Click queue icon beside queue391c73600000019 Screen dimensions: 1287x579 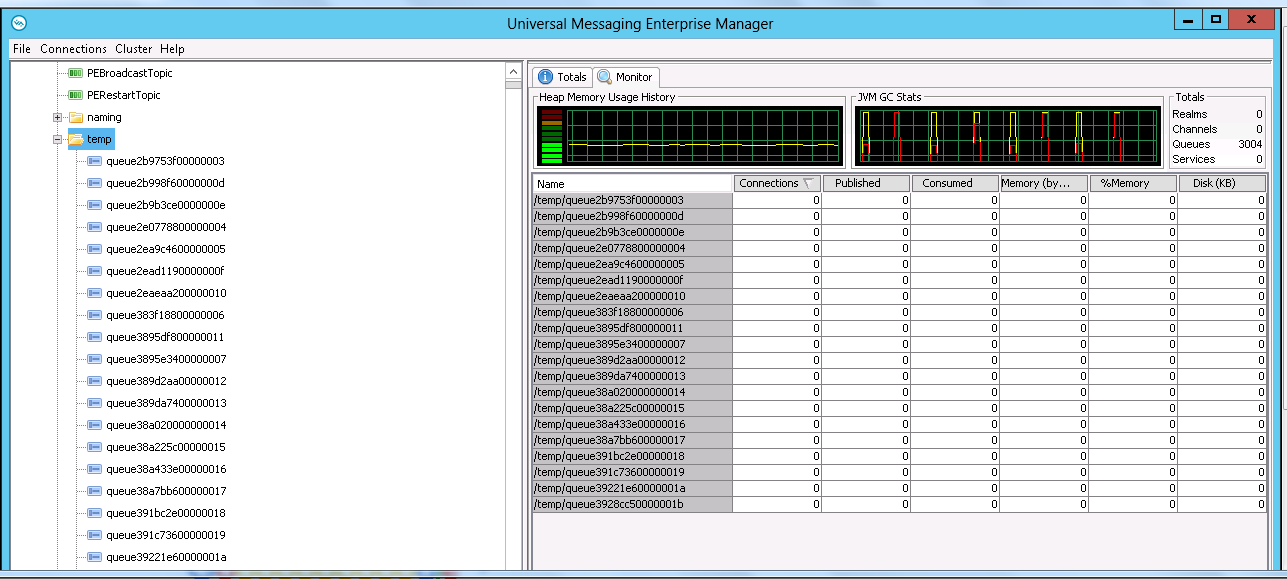coord(95,535)
